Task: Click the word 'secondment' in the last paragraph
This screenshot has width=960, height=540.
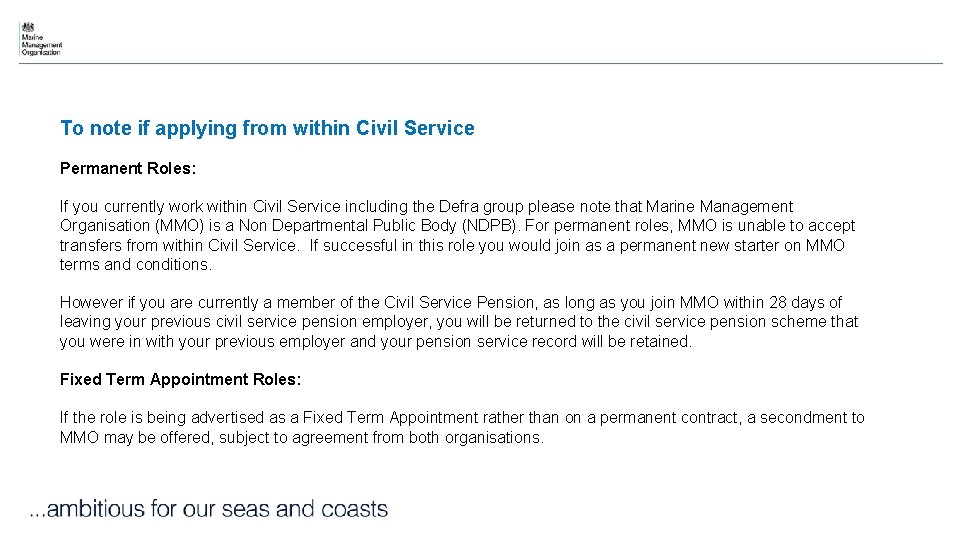Action: [x=803, y=418]
